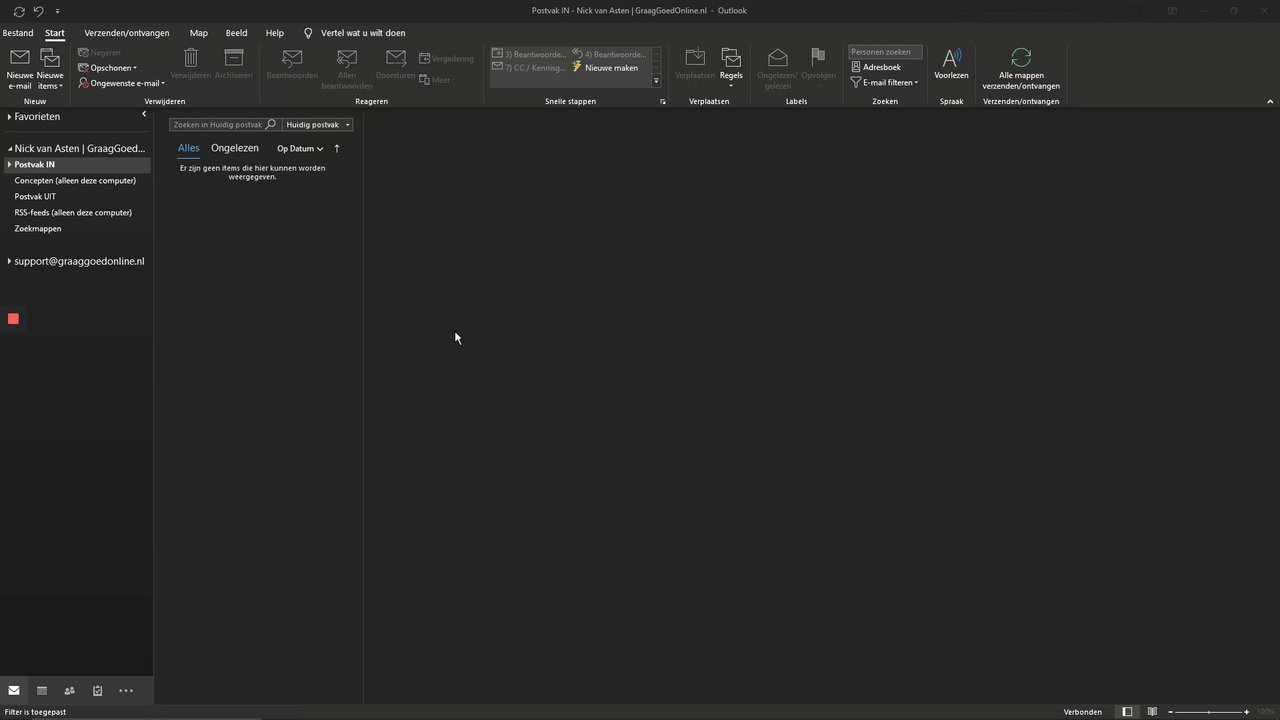Open the Snelle stappen dialog launcher

[662, 102]
